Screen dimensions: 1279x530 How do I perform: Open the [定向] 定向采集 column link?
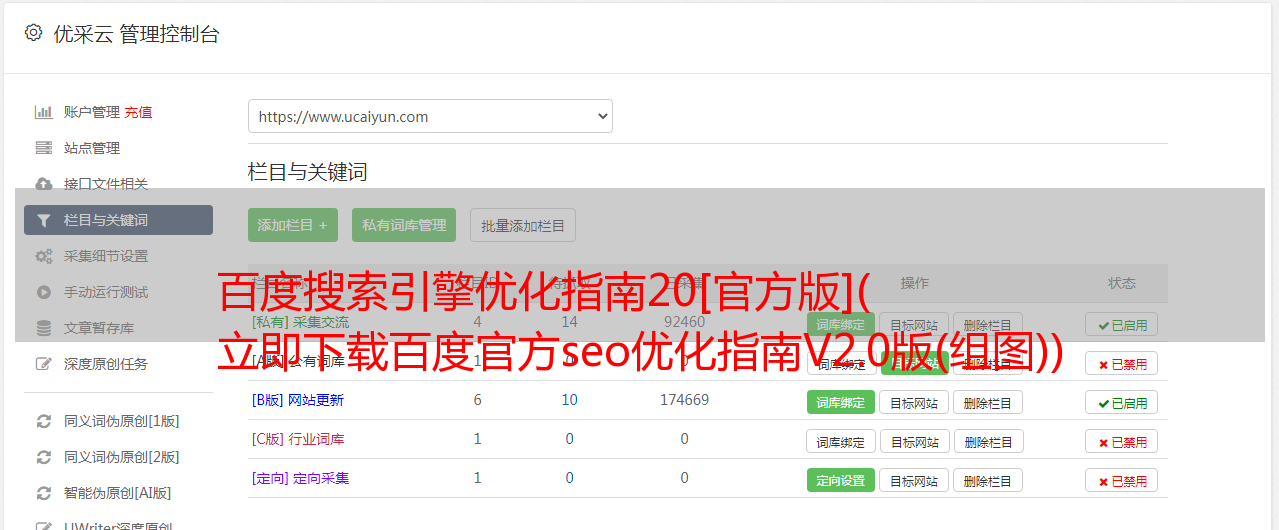301,478
